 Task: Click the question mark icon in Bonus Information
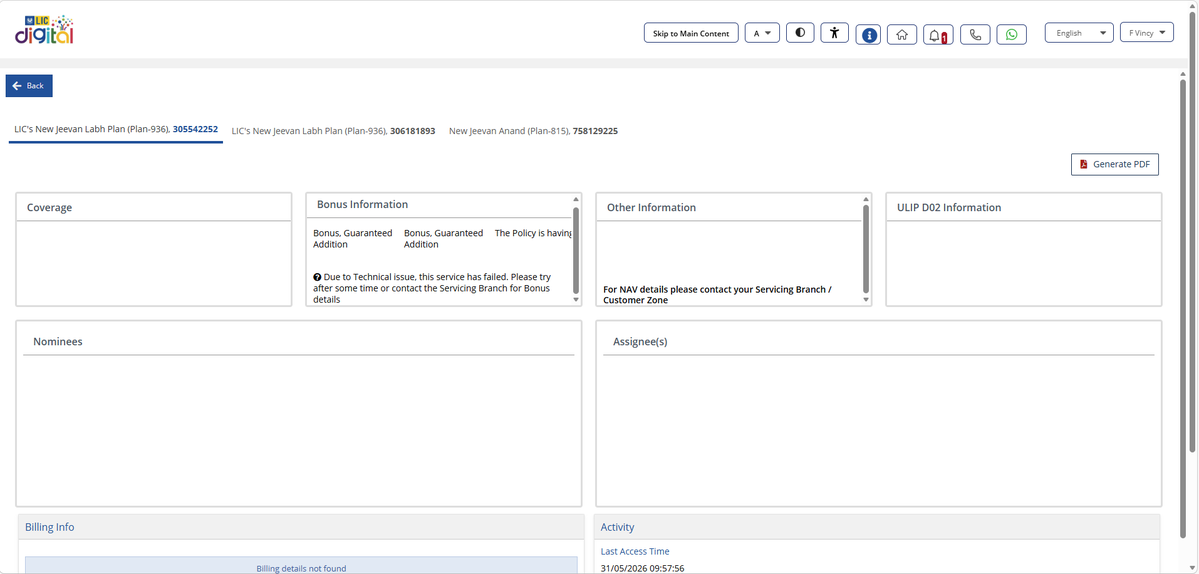click(317, 277)
